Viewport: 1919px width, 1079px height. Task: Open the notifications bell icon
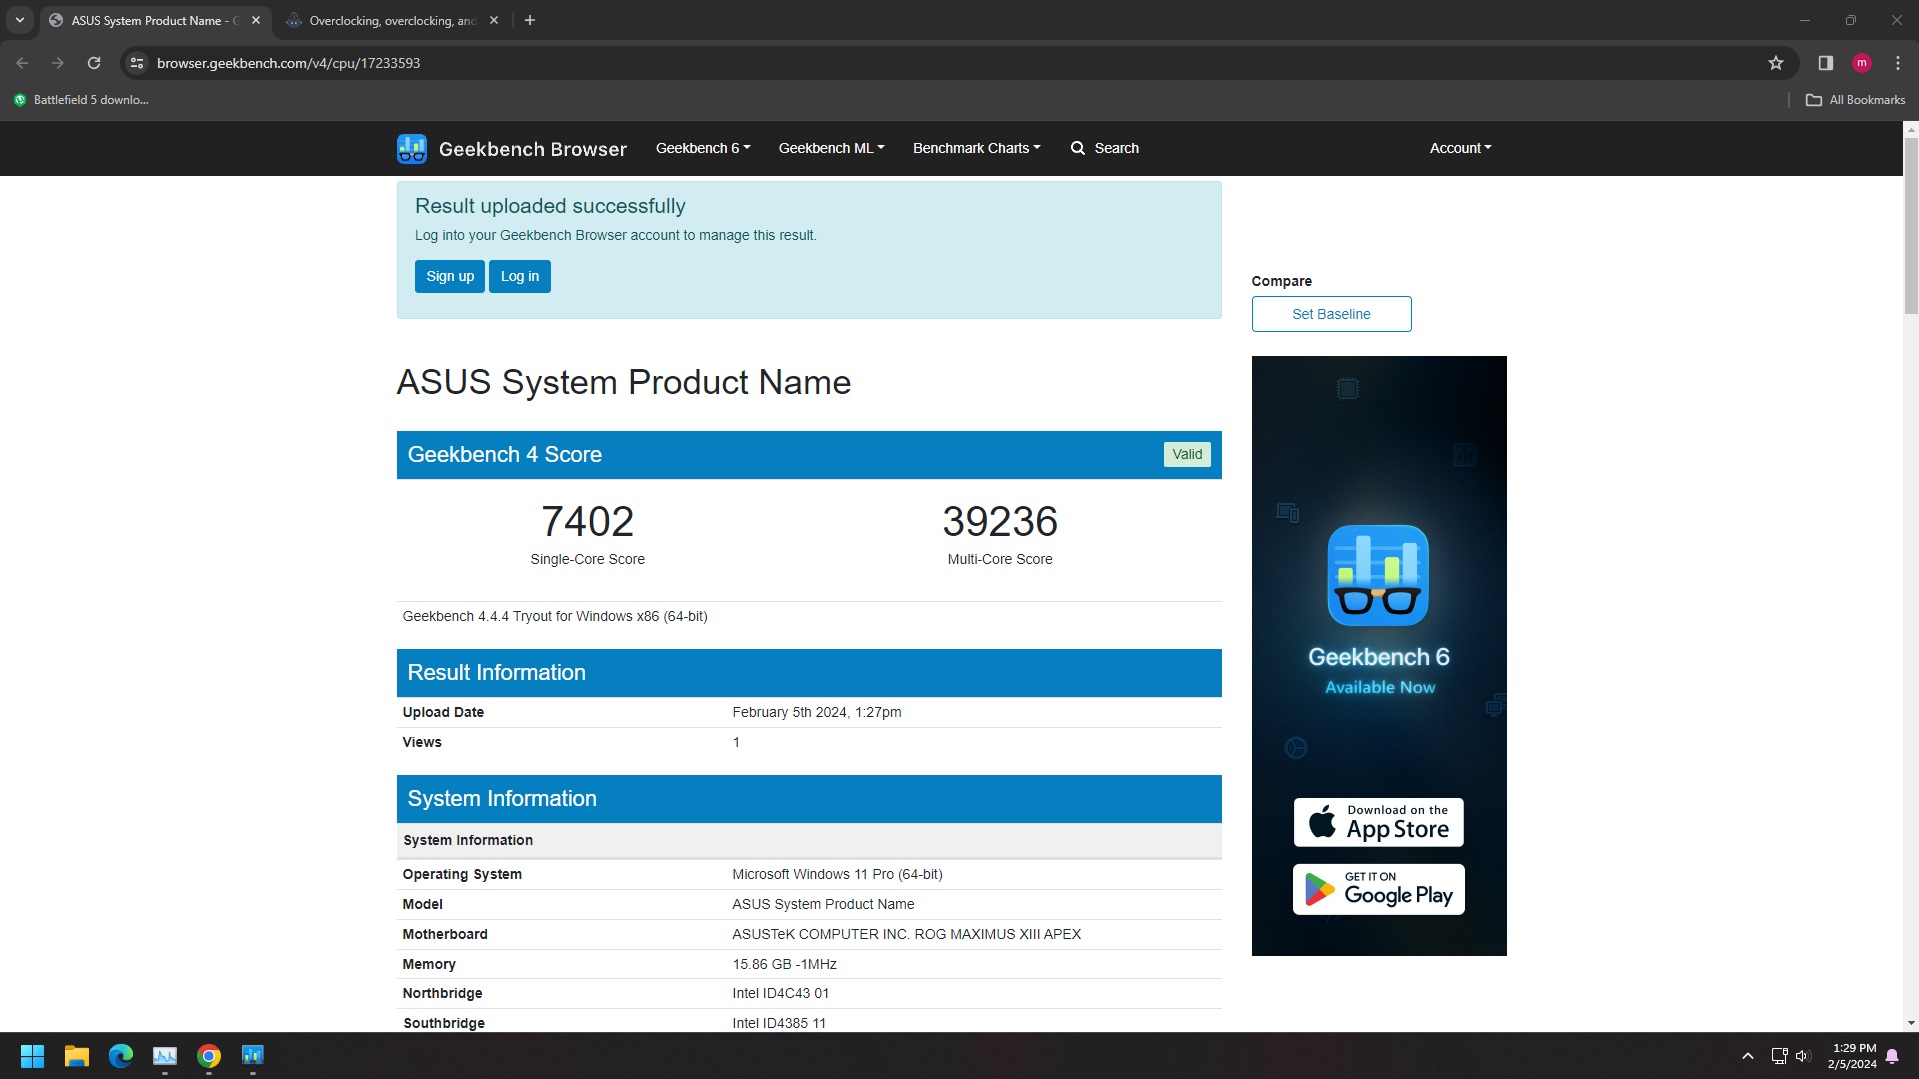(1892, 1056)
